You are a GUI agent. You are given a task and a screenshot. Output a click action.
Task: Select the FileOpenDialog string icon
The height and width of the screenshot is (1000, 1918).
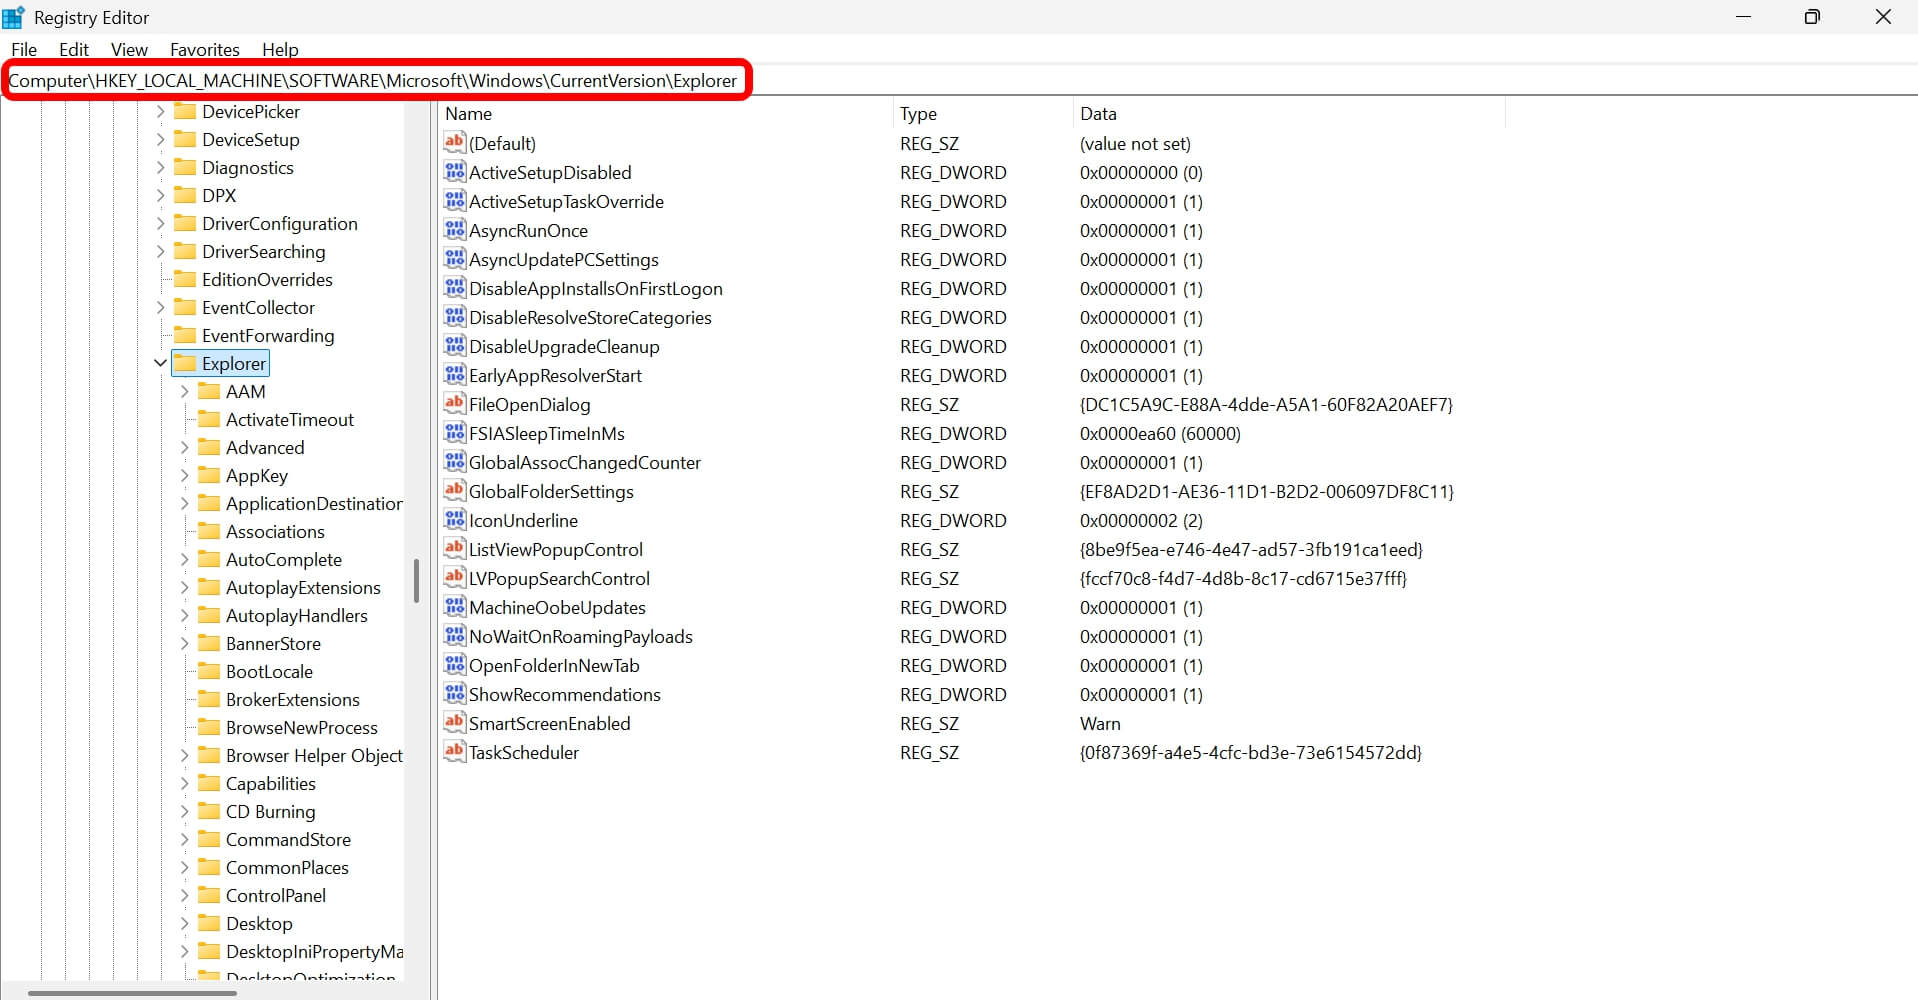455,403
